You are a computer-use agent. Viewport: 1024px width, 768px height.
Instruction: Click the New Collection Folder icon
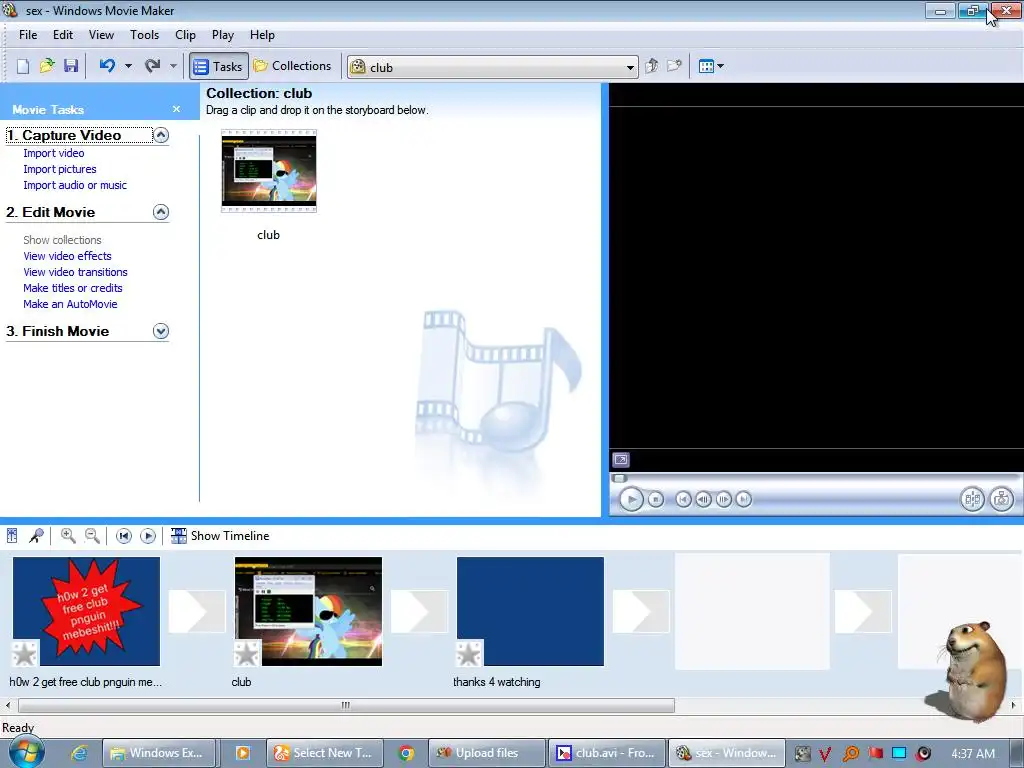coord(674,66)
